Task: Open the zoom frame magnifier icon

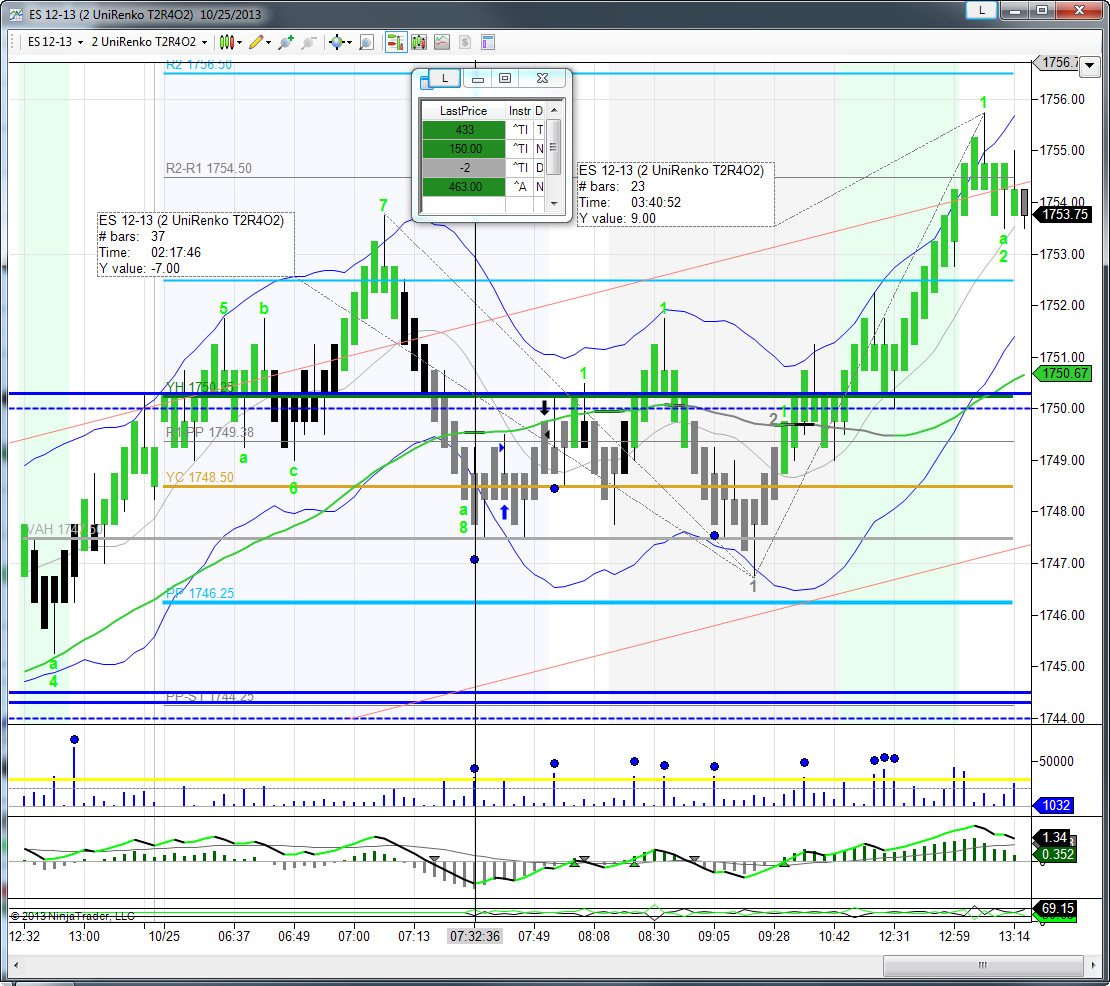Action: [x=366, y=42]
